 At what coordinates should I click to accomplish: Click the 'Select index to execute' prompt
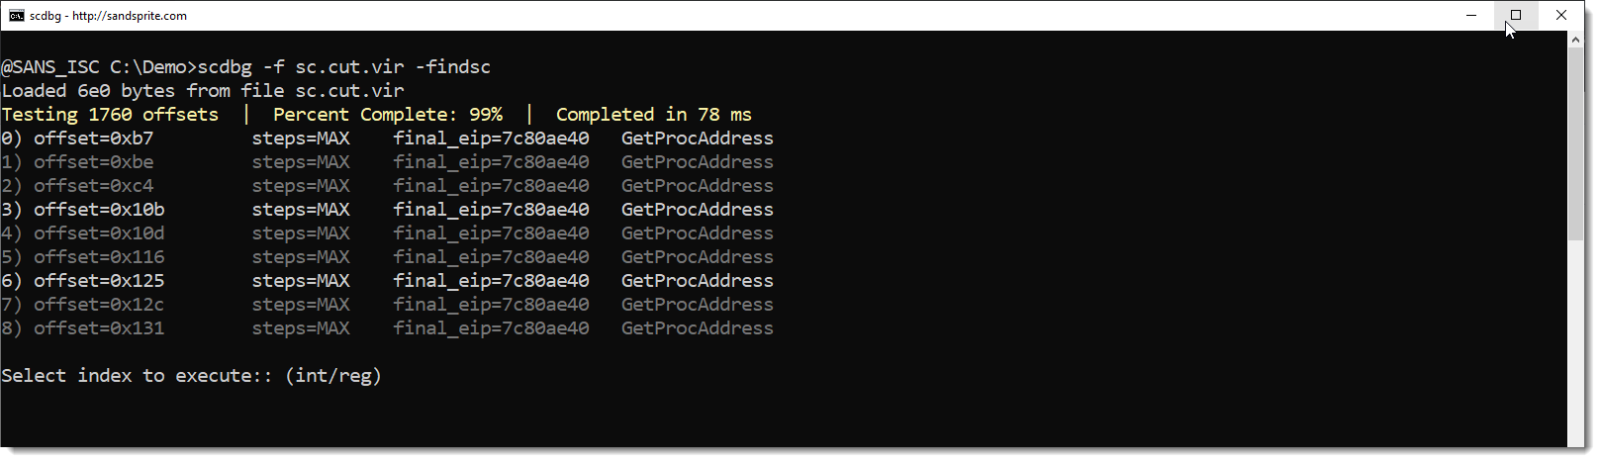(191, 376)
